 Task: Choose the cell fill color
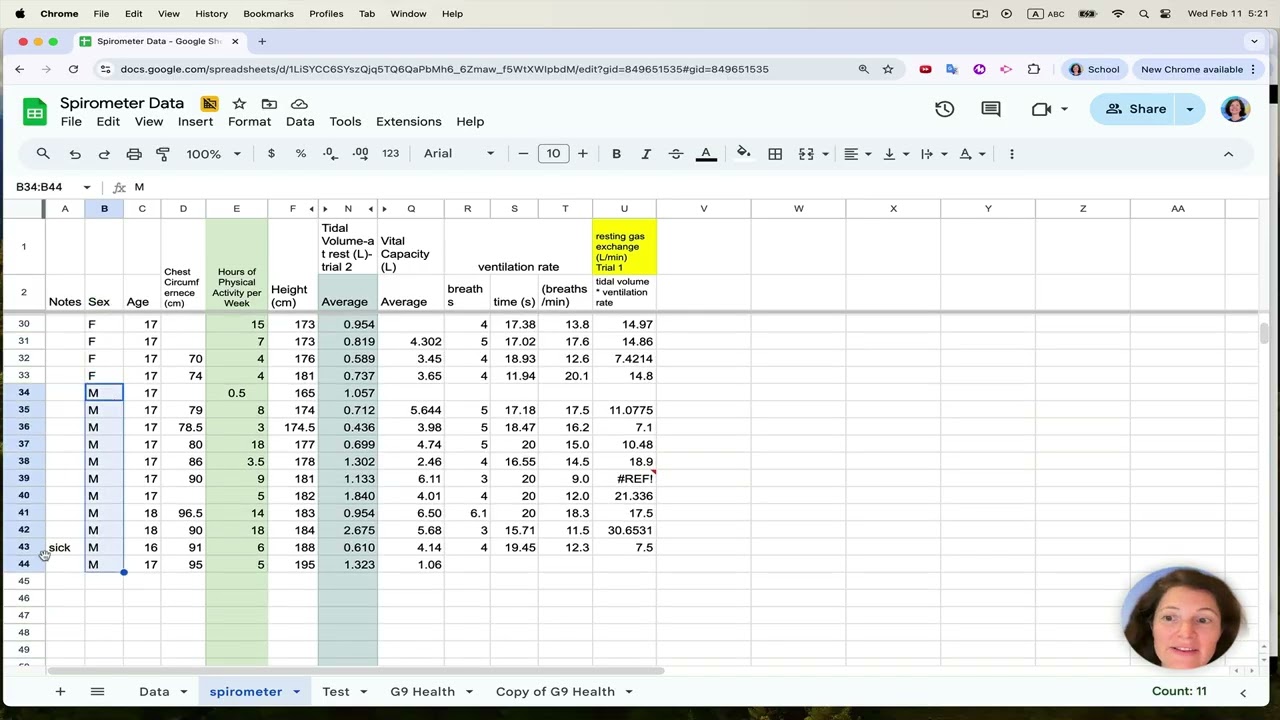point(743,154)
